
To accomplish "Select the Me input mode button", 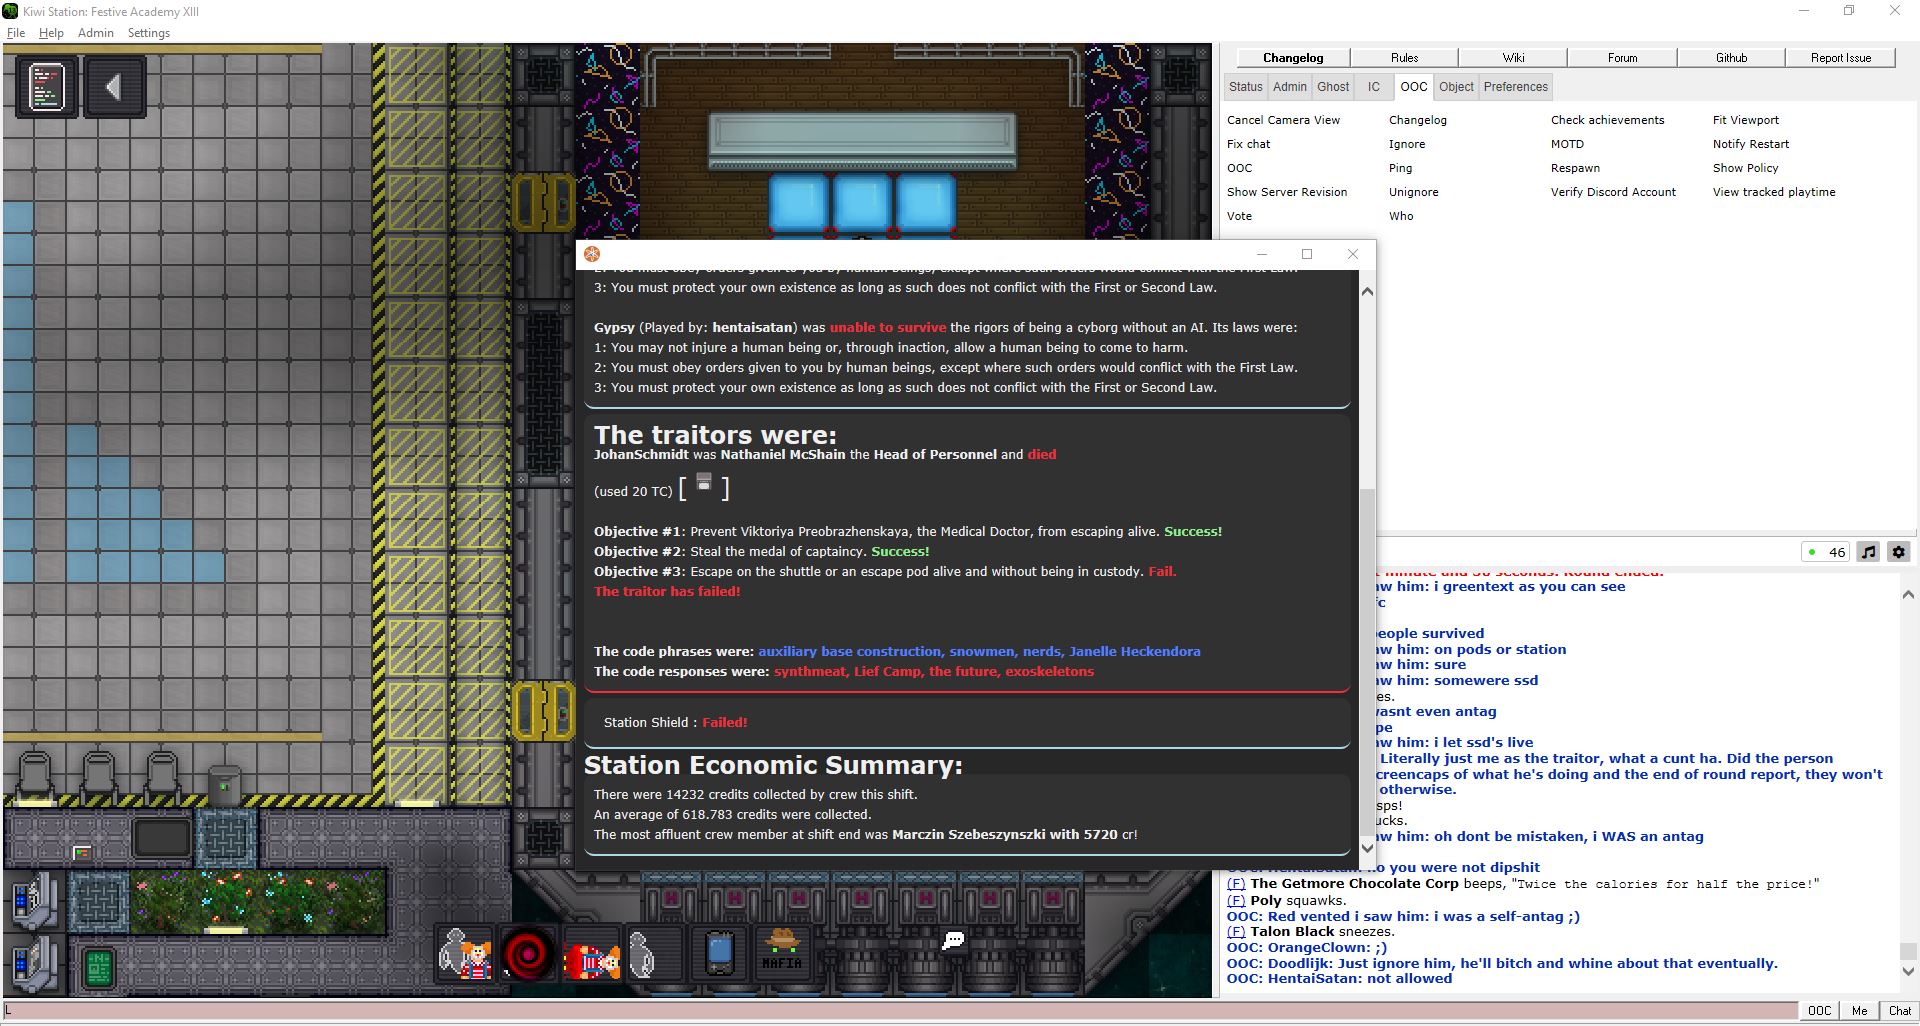I will pyautogui.click(x=1859, y=1011).
